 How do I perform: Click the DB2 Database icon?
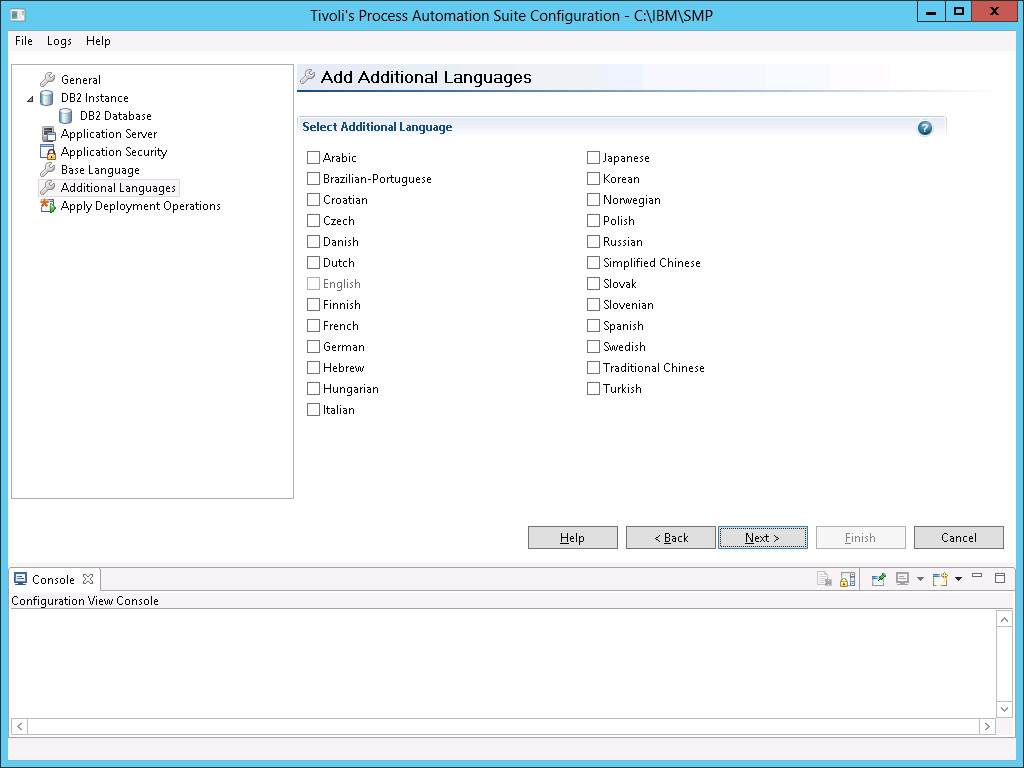(66, 115)
